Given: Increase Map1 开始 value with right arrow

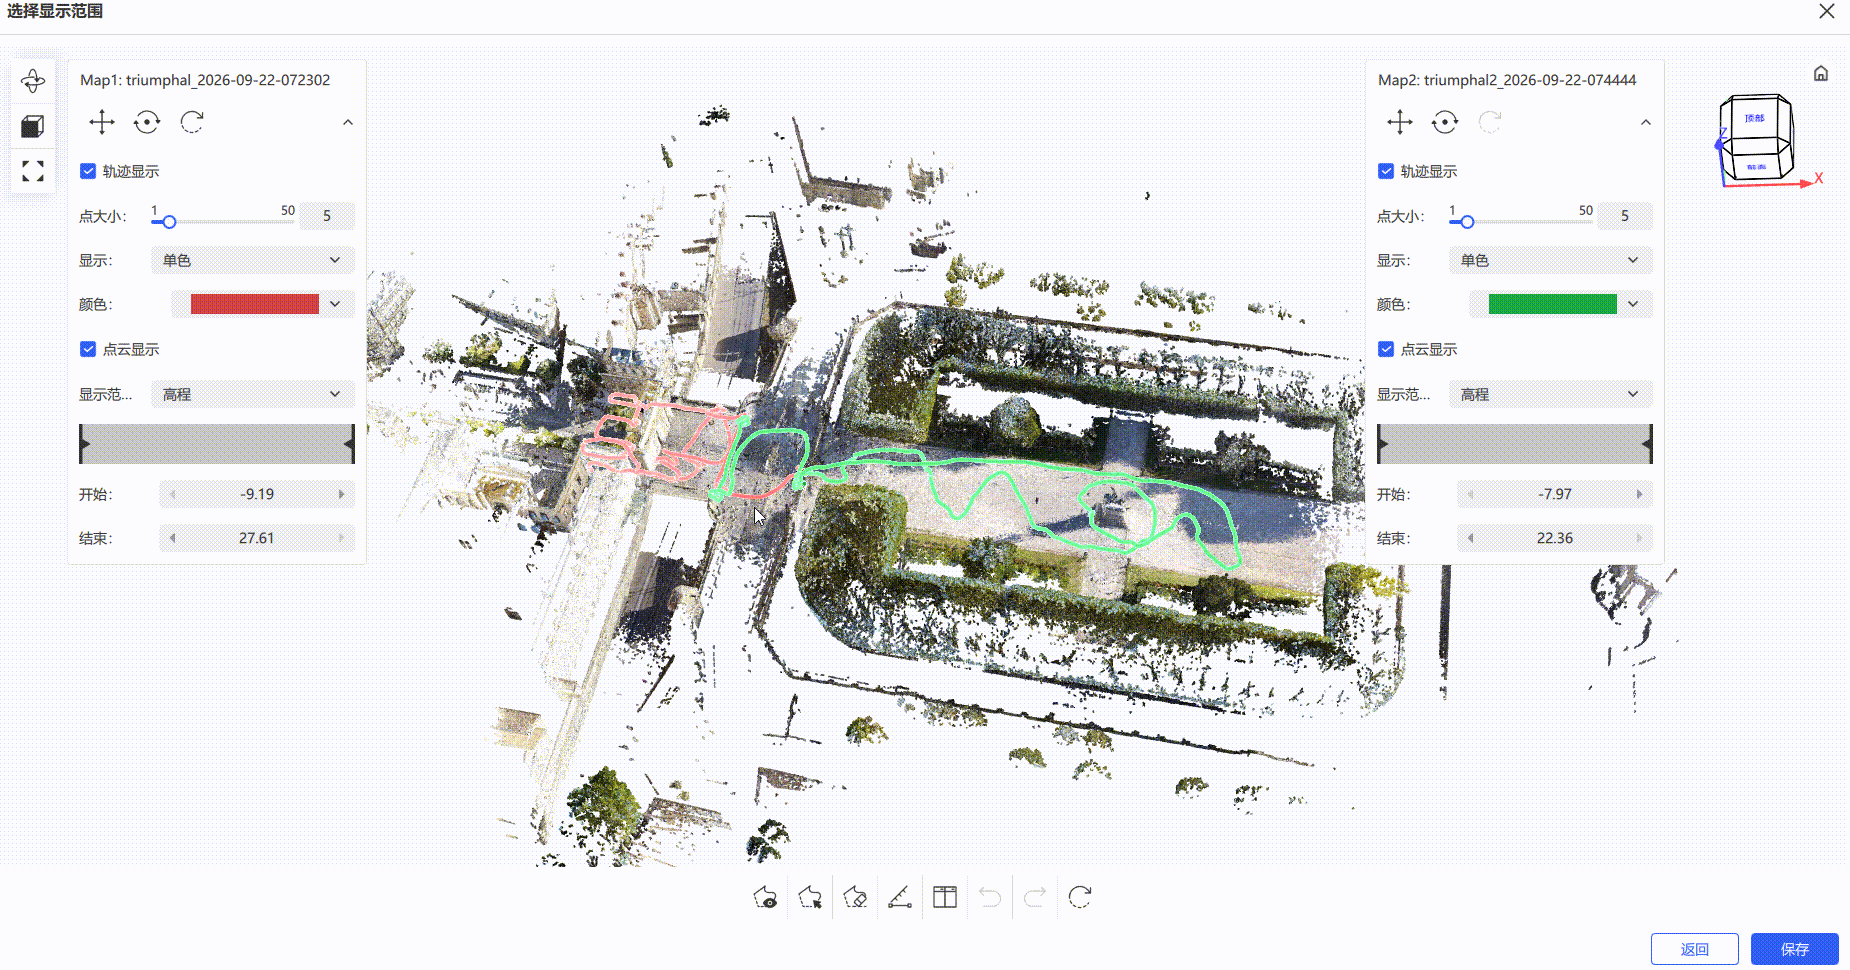Looking at the screenshot, I should click(342, 494).
